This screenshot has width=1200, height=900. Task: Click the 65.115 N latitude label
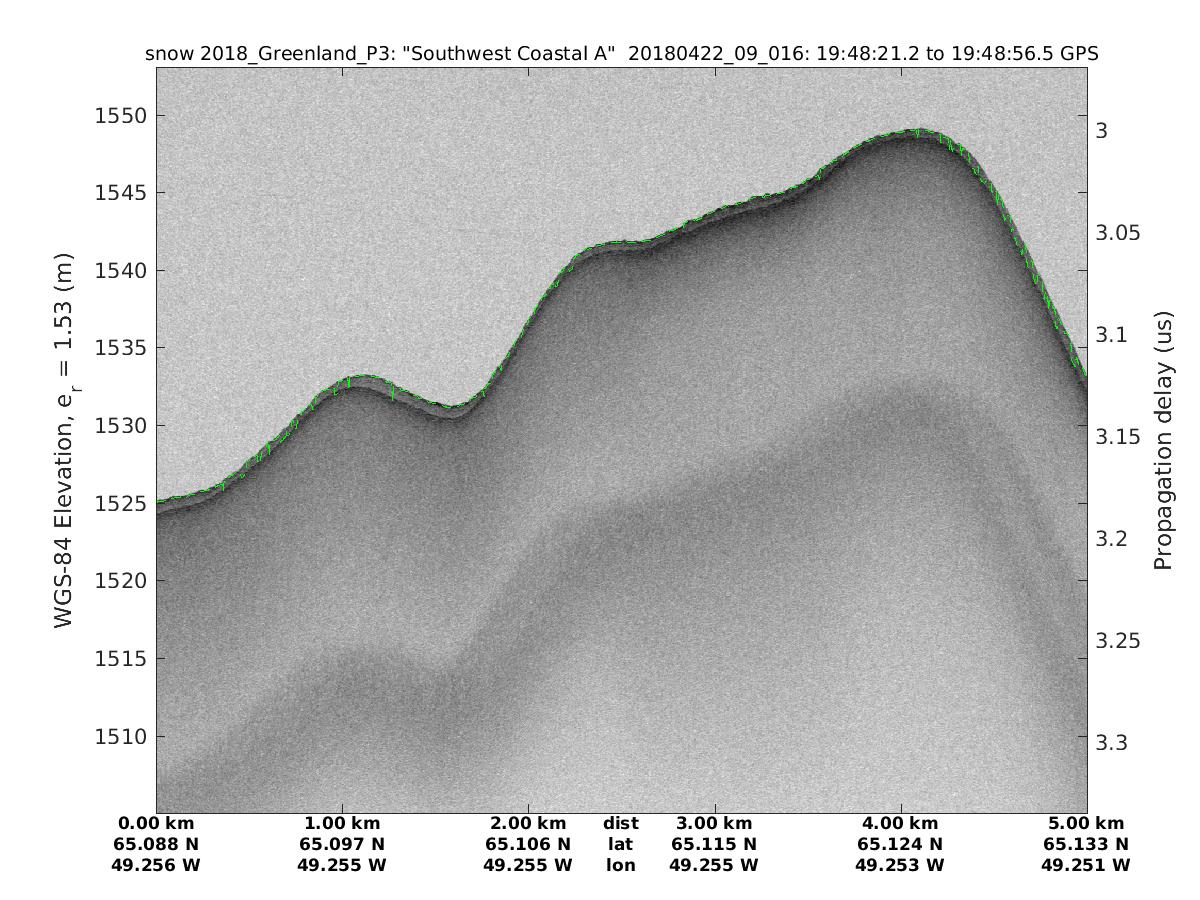[x=714, y=844]
